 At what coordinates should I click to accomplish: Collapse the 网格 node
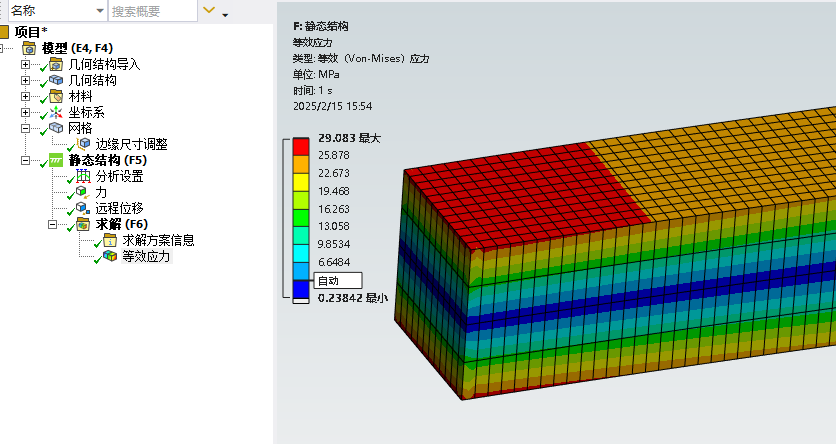(x=25, y=128)
